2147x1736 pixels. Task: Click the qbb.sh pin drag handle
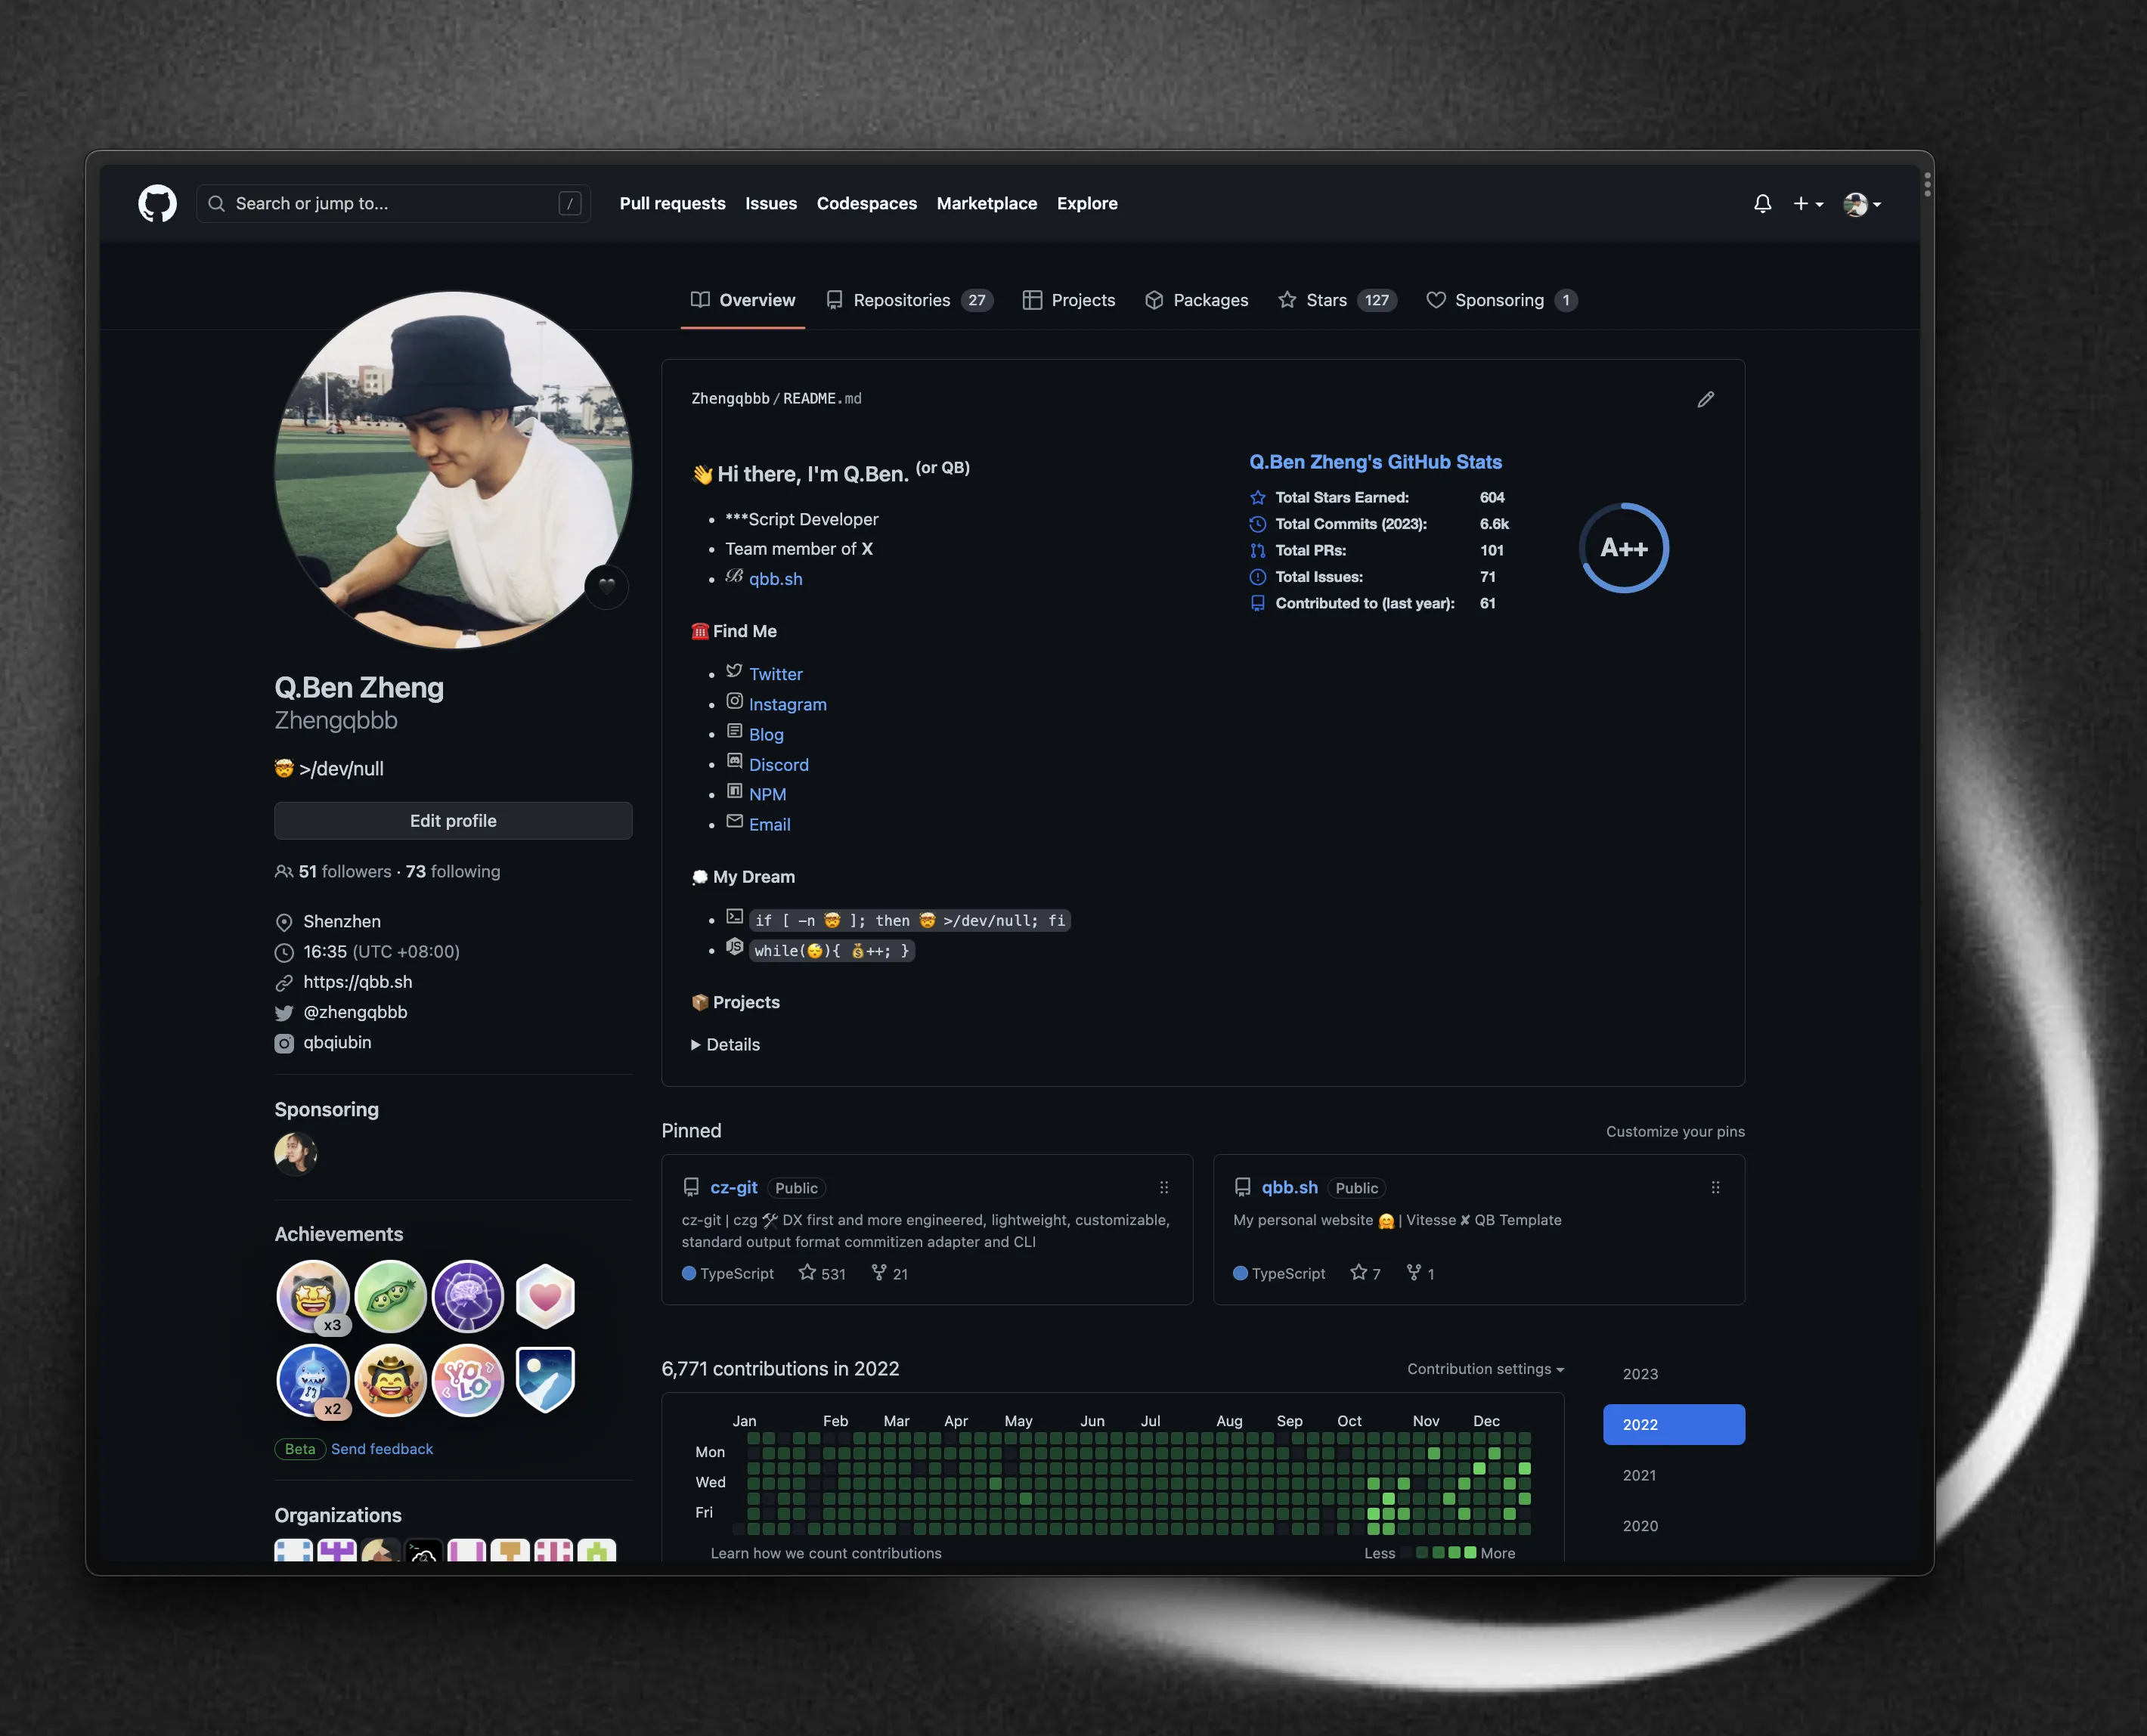coord(1715,1187)
